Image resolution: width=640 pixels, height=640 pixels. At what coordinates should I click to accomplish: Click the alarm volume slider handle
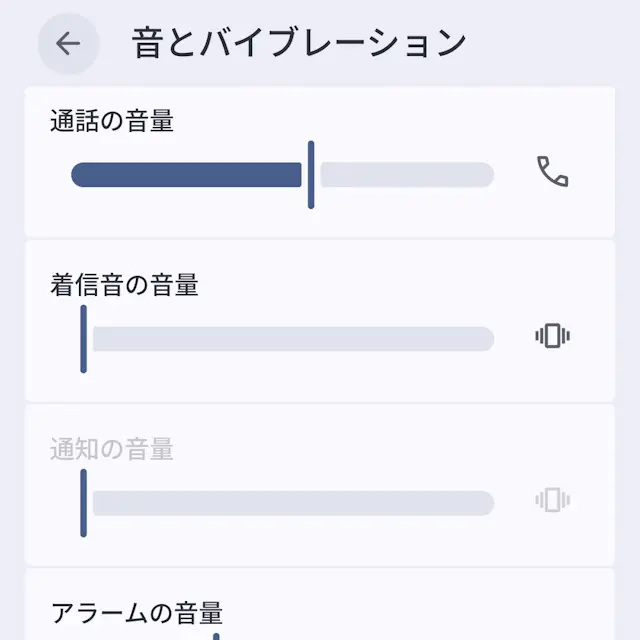pyautogui.click(x=216, y=636)
